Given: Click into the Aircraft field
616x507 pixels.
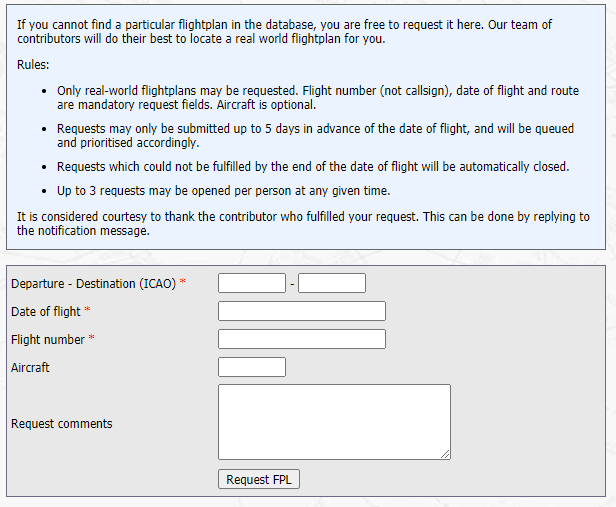Looking at the screenshot, I should [x=252, y=367].
